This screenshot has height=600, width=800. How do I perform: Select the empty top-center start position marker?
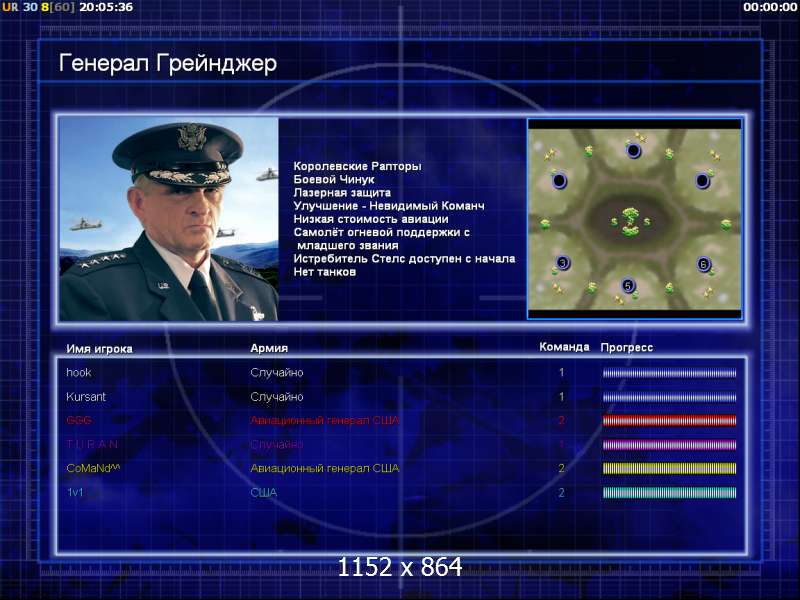tap(633, 151)
